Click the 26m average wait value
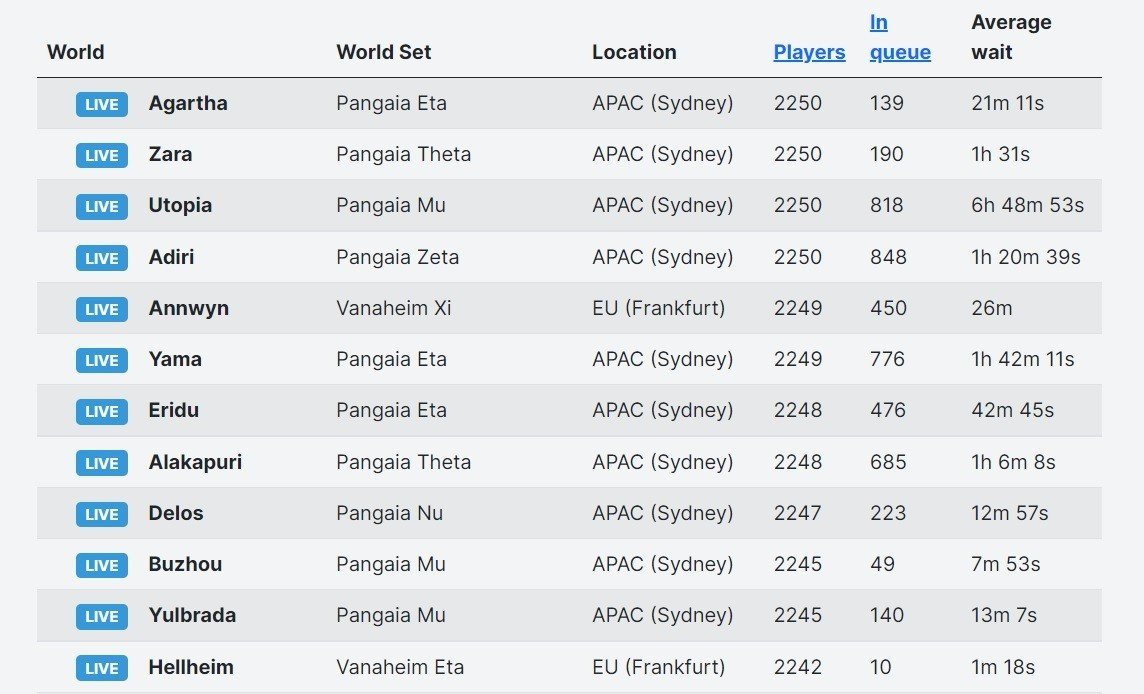This screenshot has height=694, width=1144. [992, 308]
